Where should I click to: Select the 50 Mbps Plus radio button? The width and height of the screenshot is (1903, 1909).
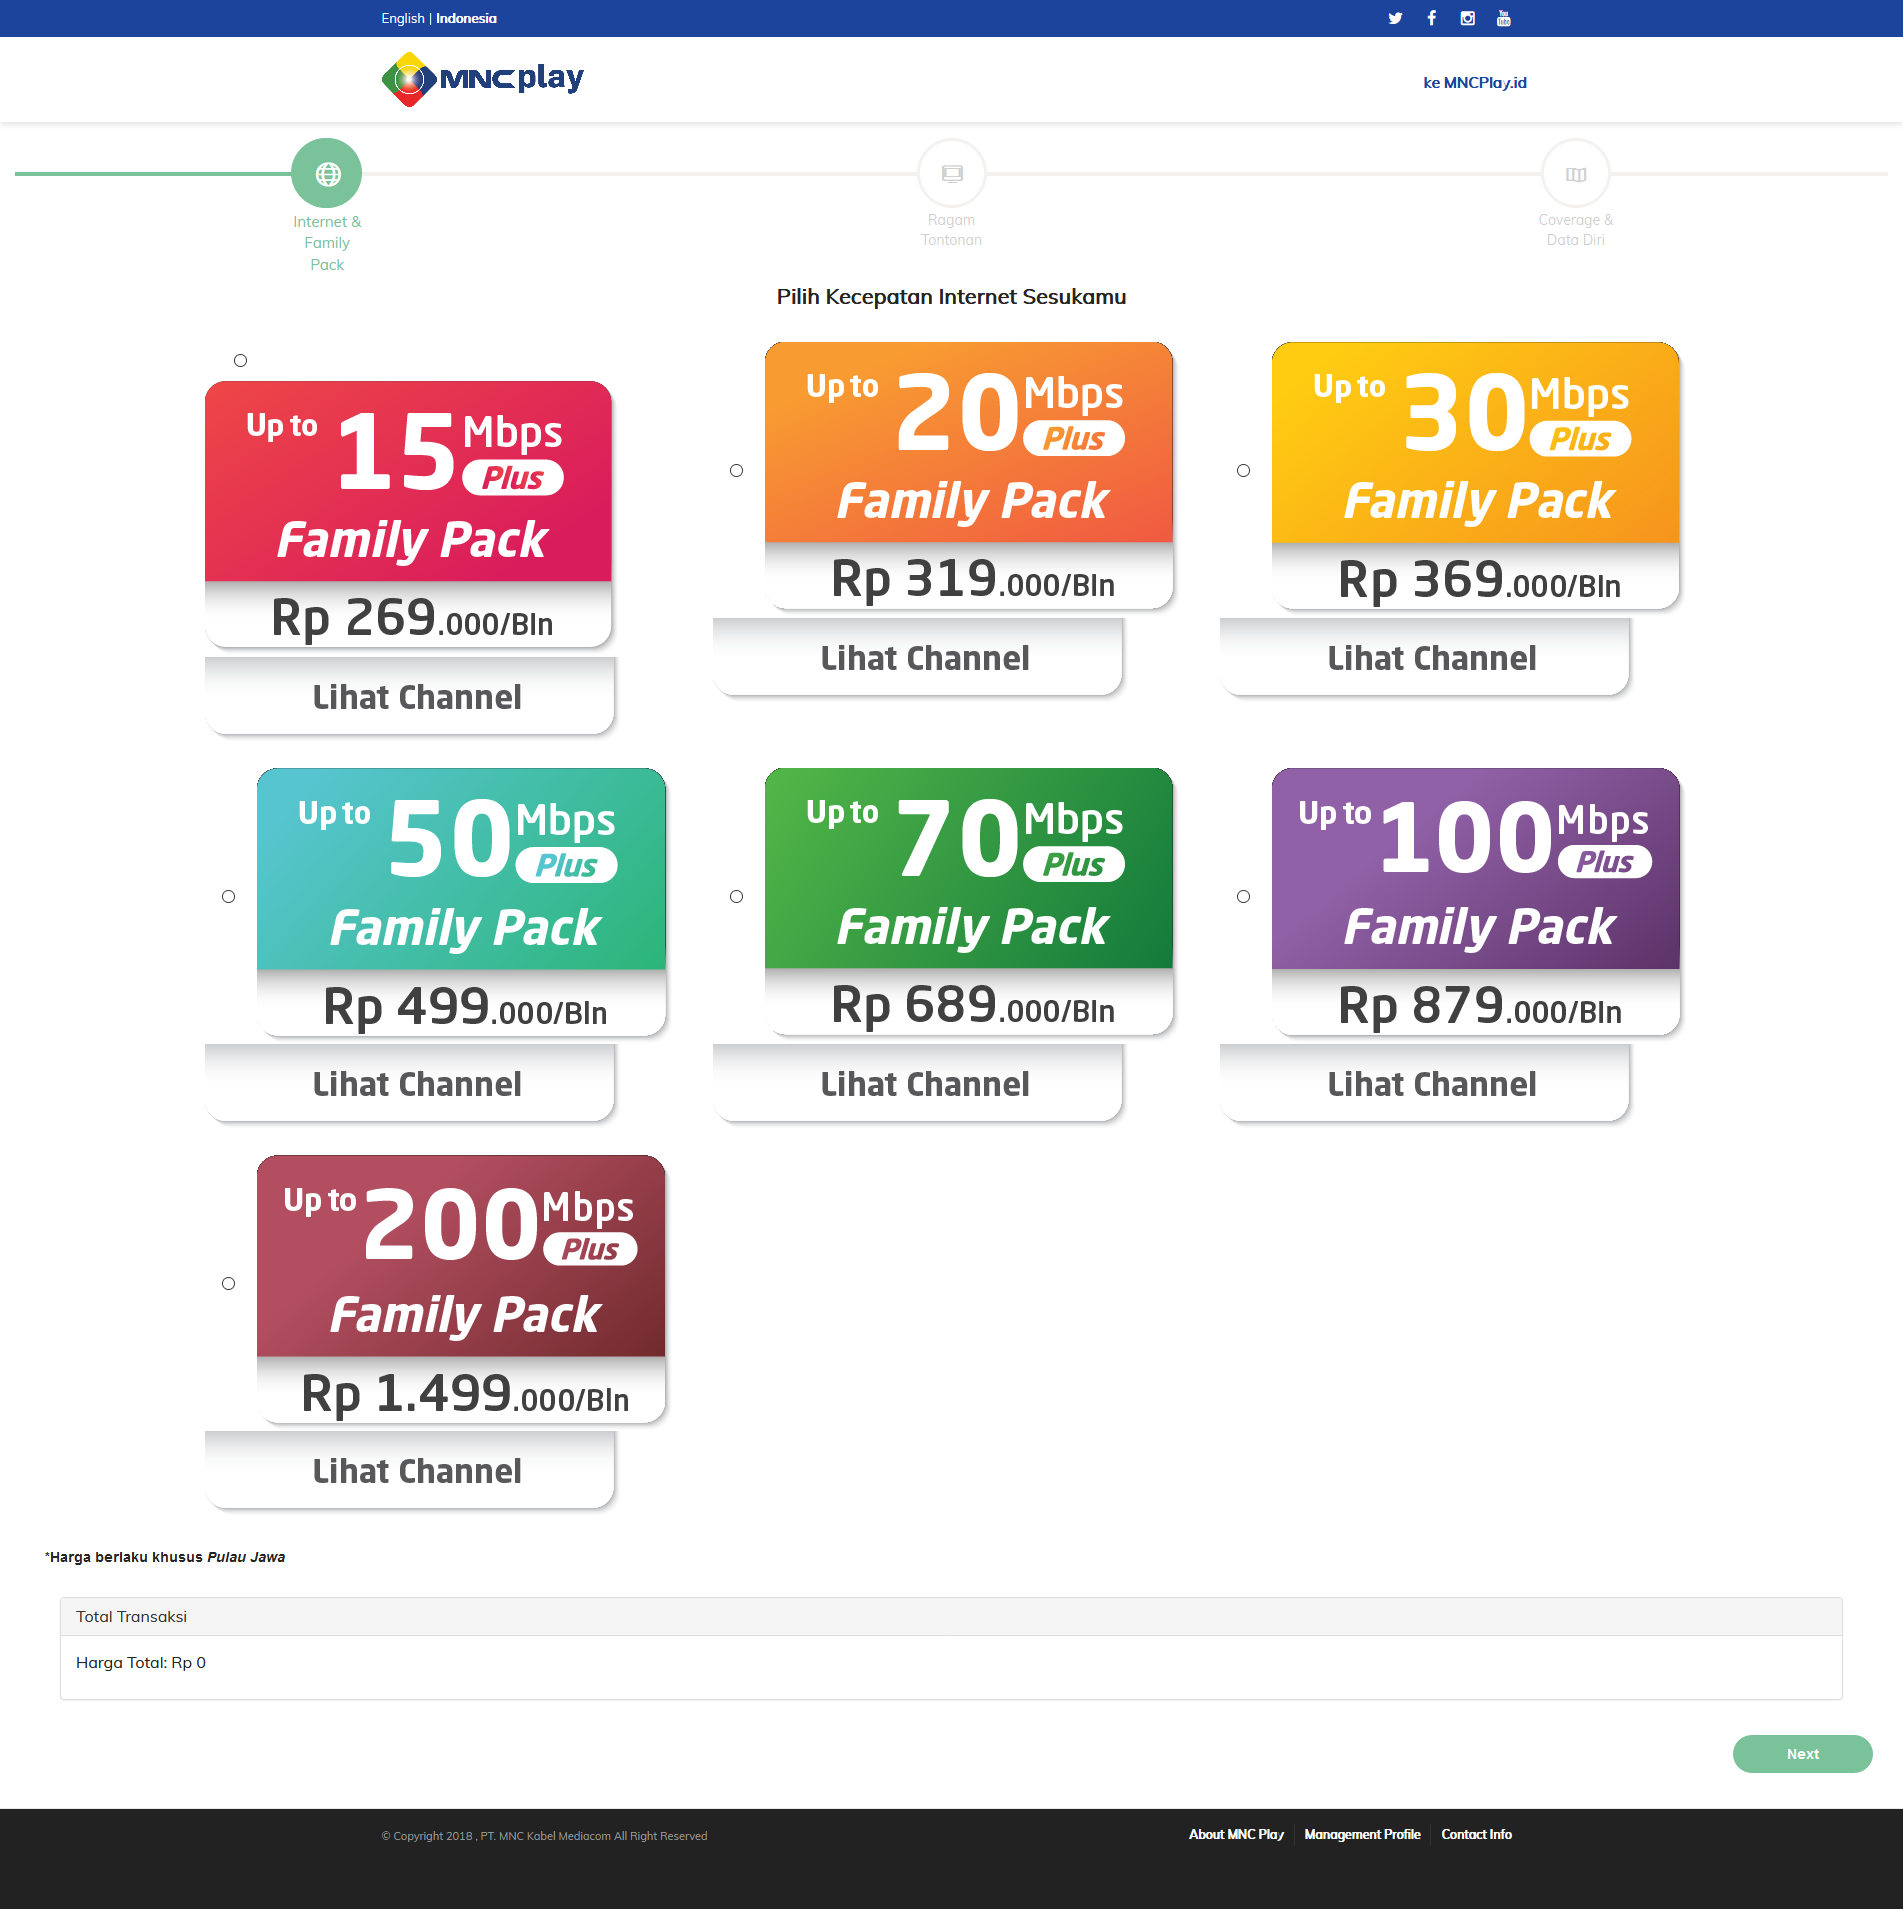pyautogui.click(x=228, y=896)
